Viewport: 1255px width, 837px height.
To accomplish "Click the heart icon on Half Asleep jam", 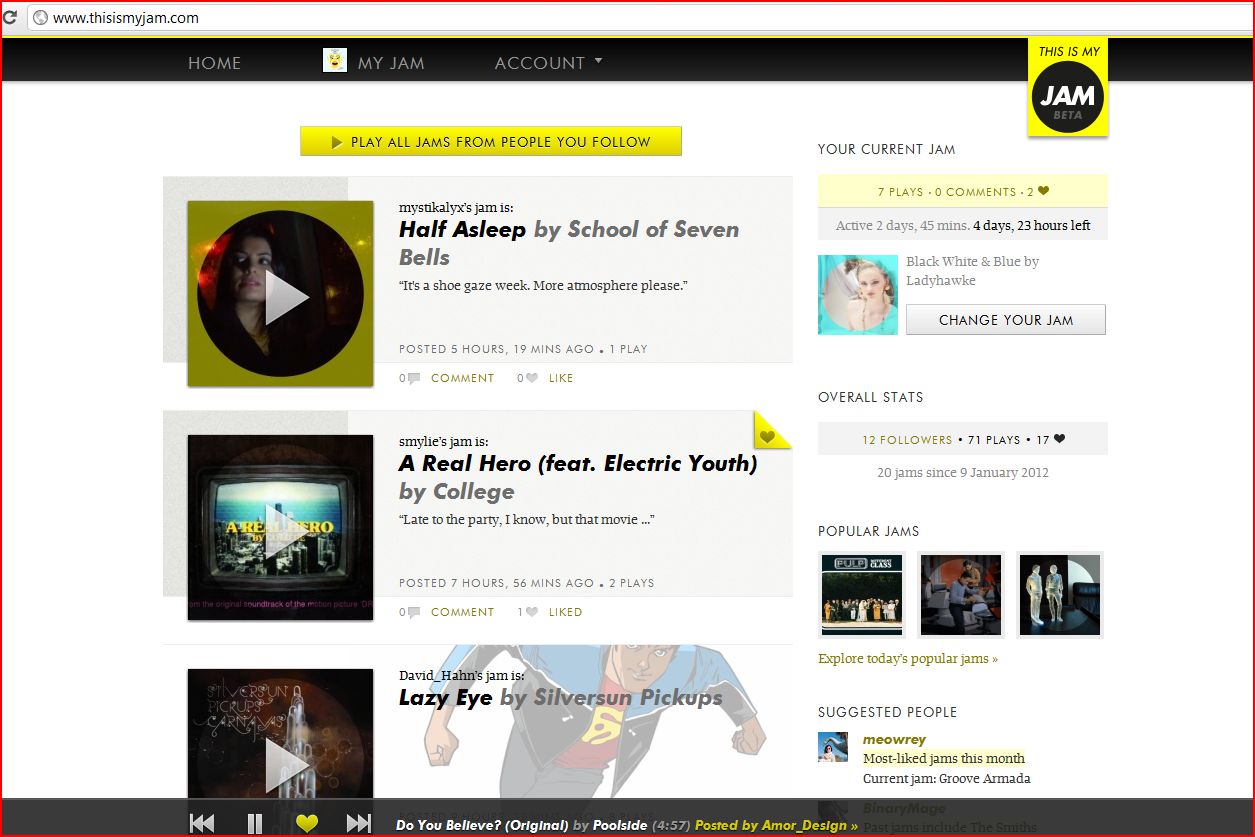I will (x=531, y=378).
